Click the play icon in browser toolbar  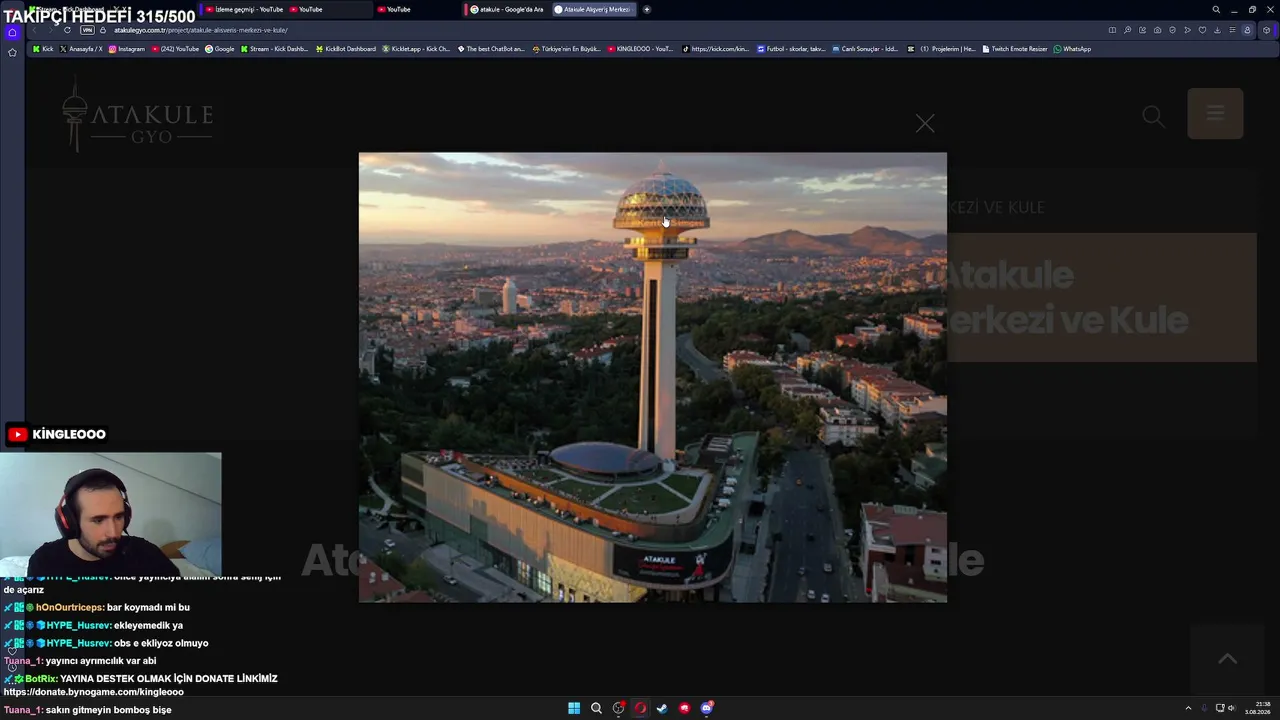[x=1187, y=30]
